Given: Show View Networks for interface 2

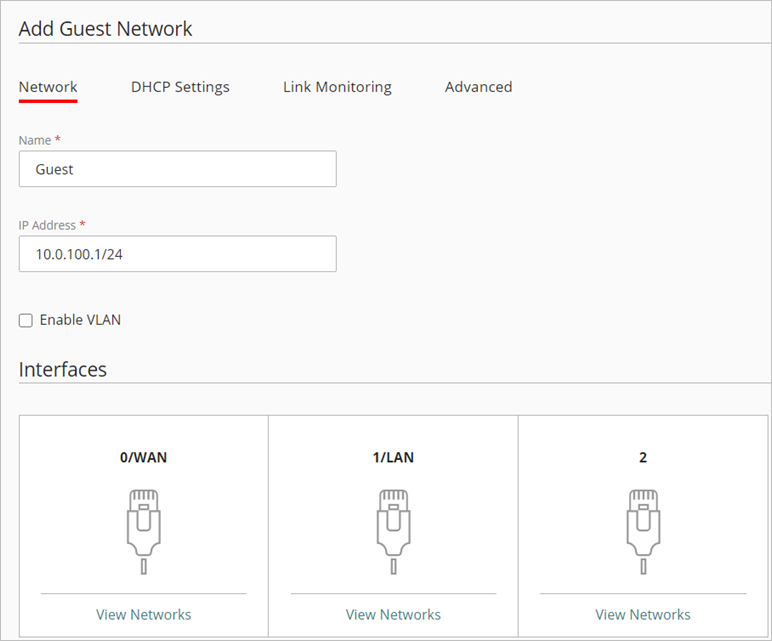Looking at the screenshot, I should [x=643, y=614].
